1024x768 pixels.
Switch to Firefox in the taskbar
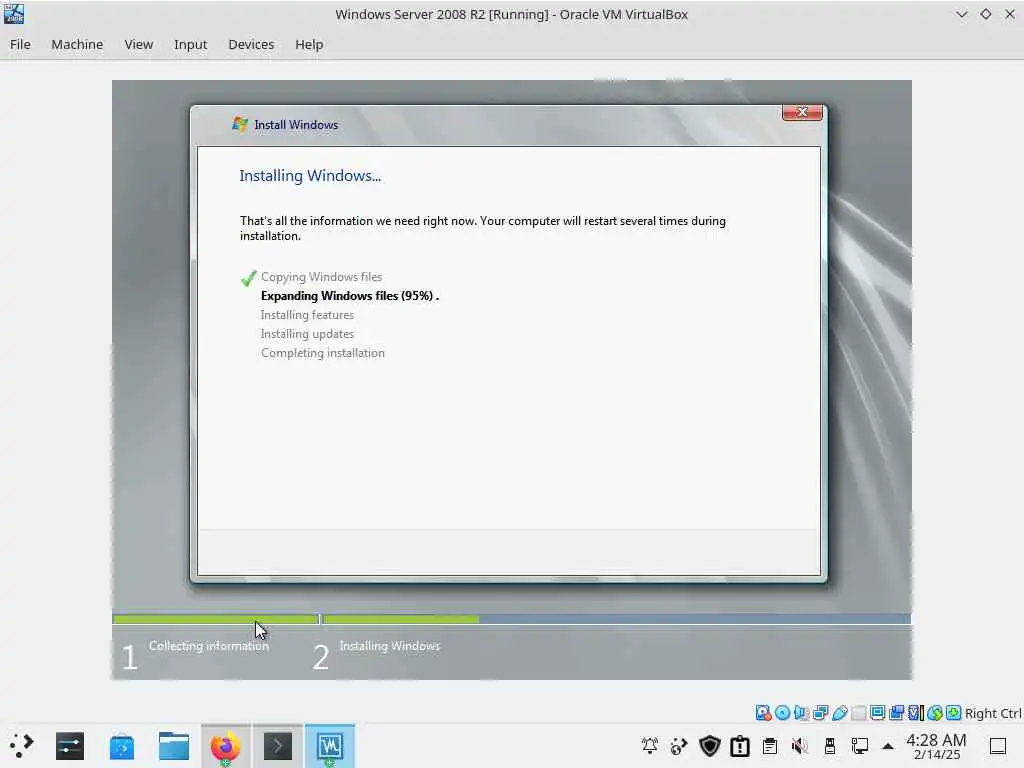click(225, 746)
